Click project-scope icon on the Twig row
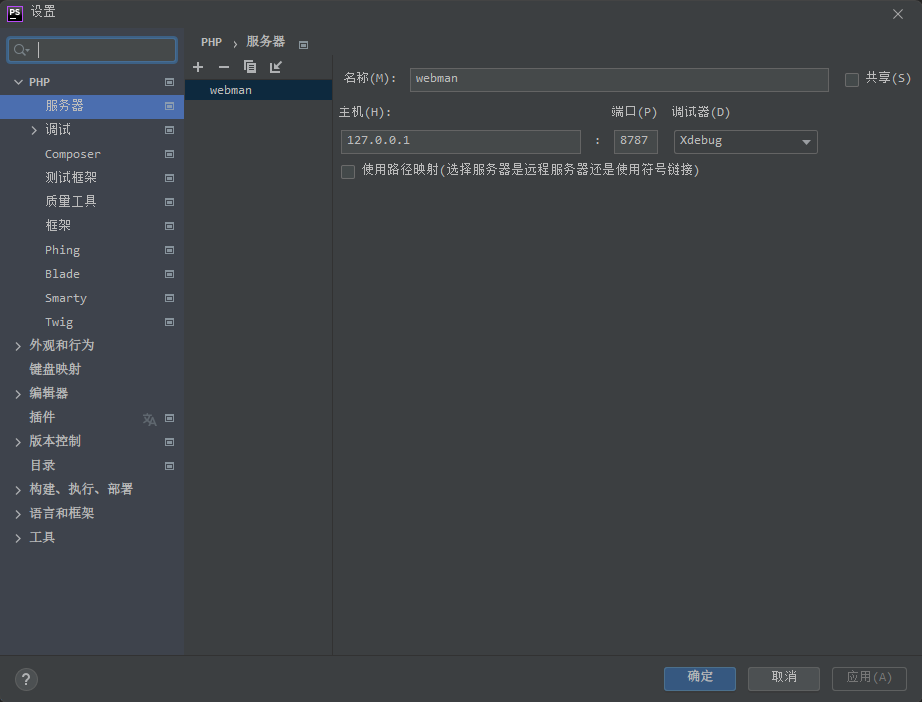The height and width of the screenshot is (702, 922). click(169, 322)
